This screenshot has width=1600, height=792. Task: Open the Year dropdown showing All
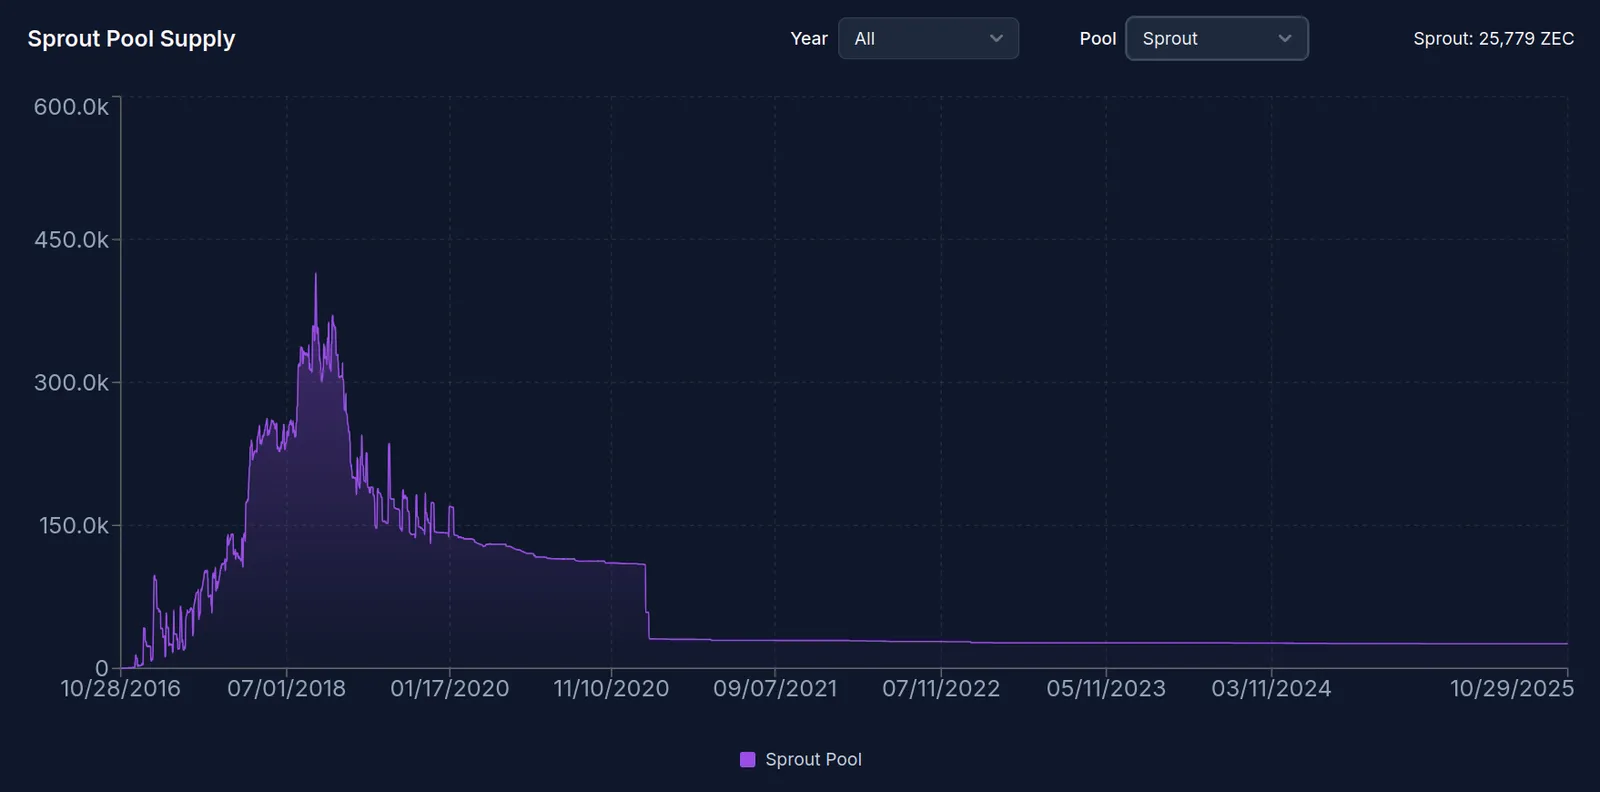coord(928,39)
